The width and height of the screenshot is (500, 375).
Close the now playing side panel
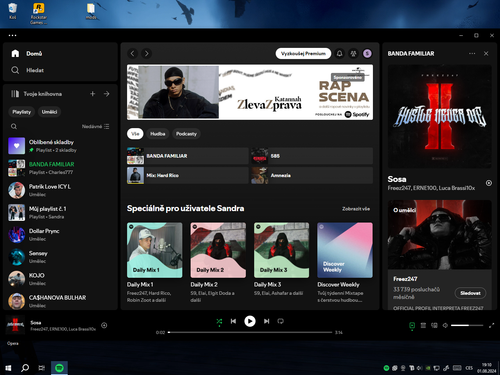tap(486, 53)
